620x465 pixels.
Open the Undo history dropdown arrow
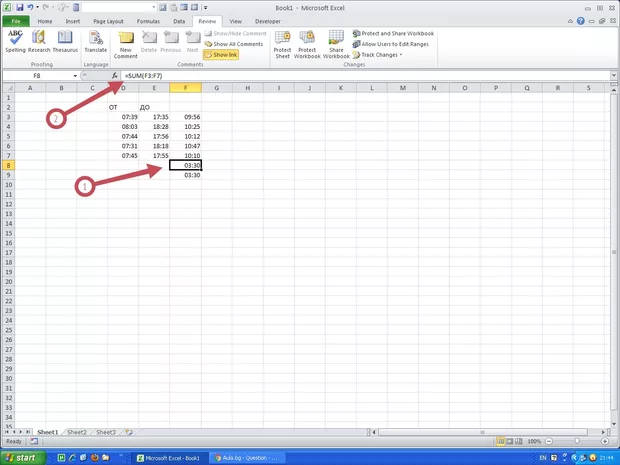click(x=37, y=8)
